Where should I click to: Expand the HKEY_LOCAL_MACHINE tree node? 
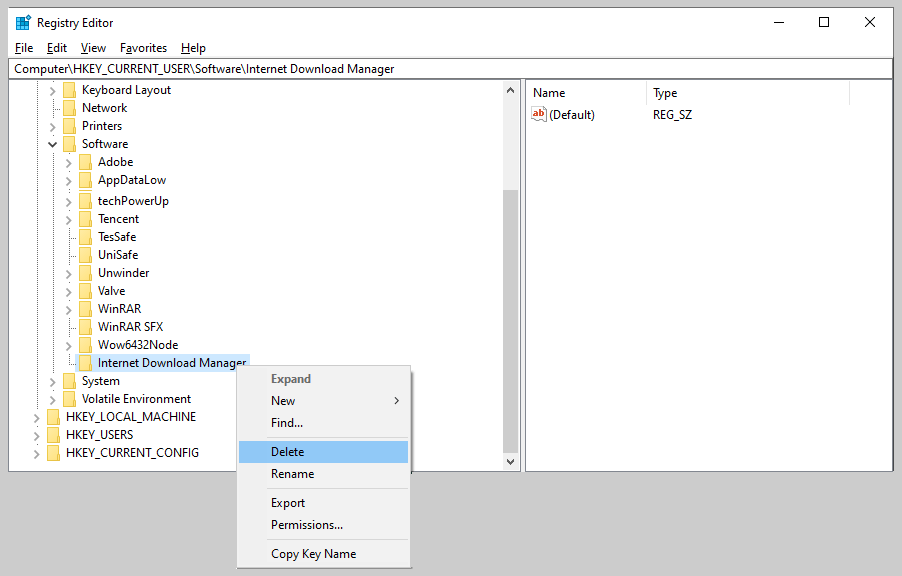36,416
